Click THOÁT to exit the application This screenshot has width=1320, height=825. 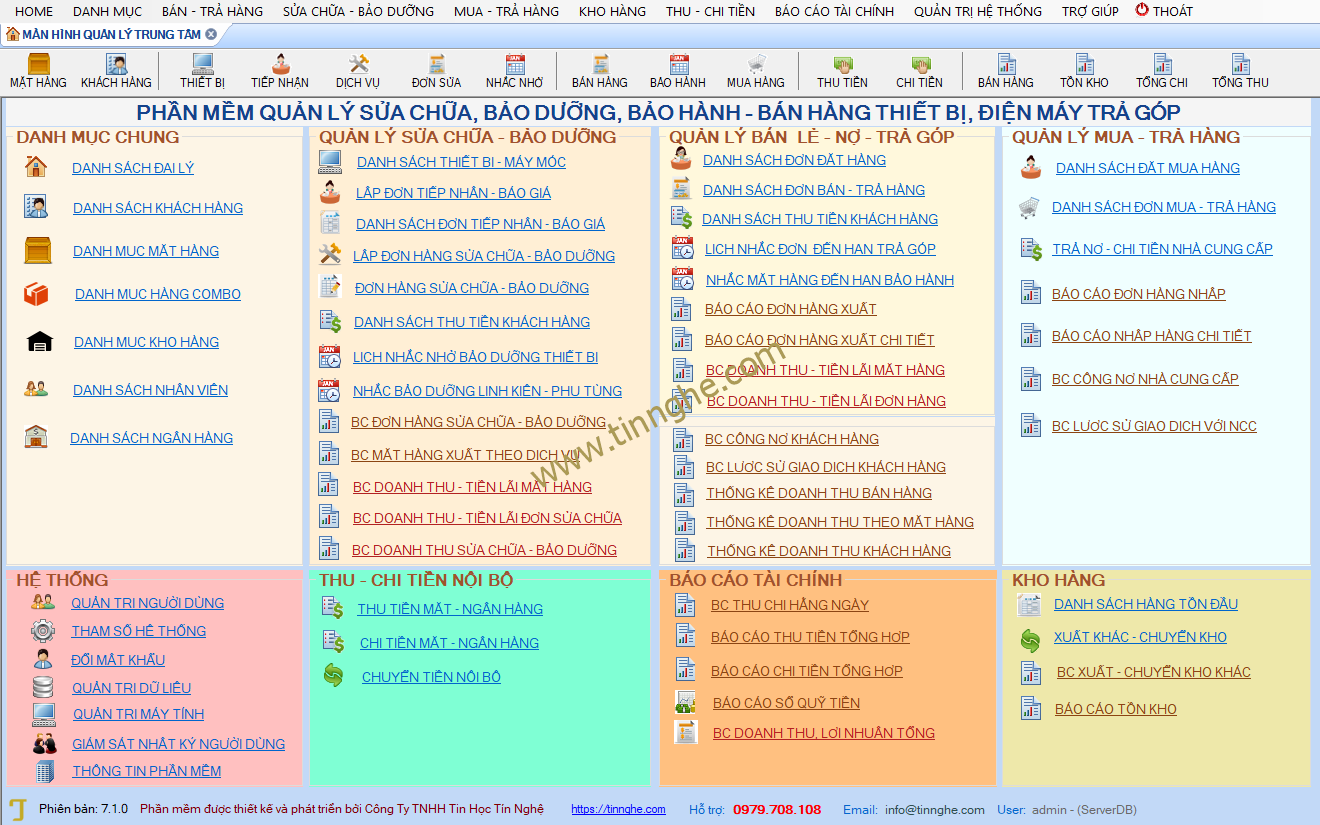pos(1164,11)
